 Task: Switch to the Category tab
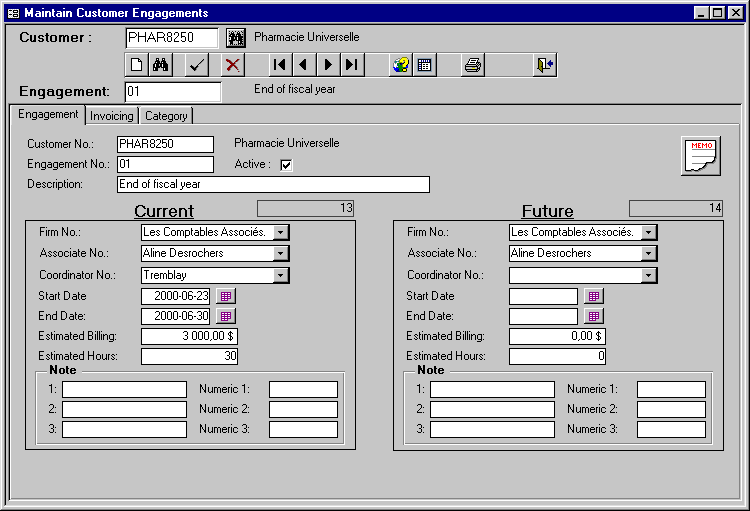[x=166, y=116]
